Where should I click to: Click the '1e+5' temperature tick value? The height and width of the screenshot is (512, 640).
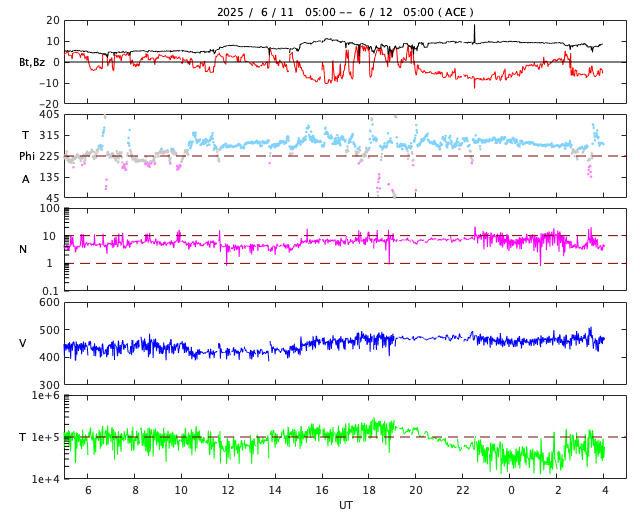click(46, 437)
